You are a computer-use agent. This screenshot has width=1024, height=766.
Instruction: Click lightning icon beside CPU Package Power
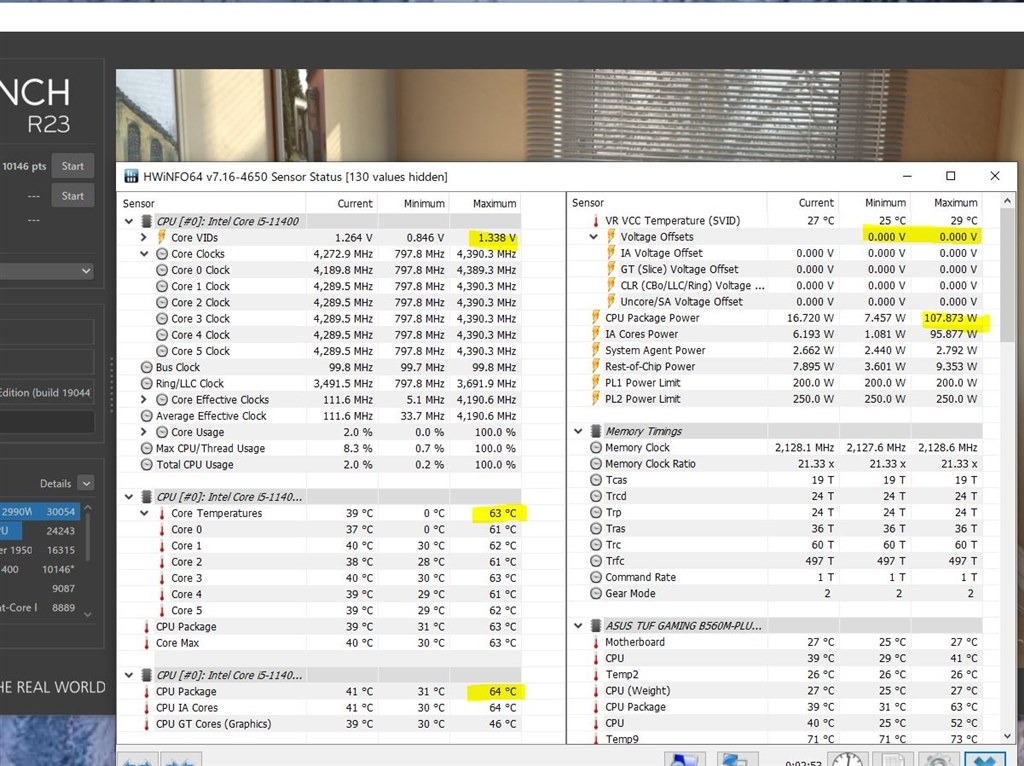[596, 317]
